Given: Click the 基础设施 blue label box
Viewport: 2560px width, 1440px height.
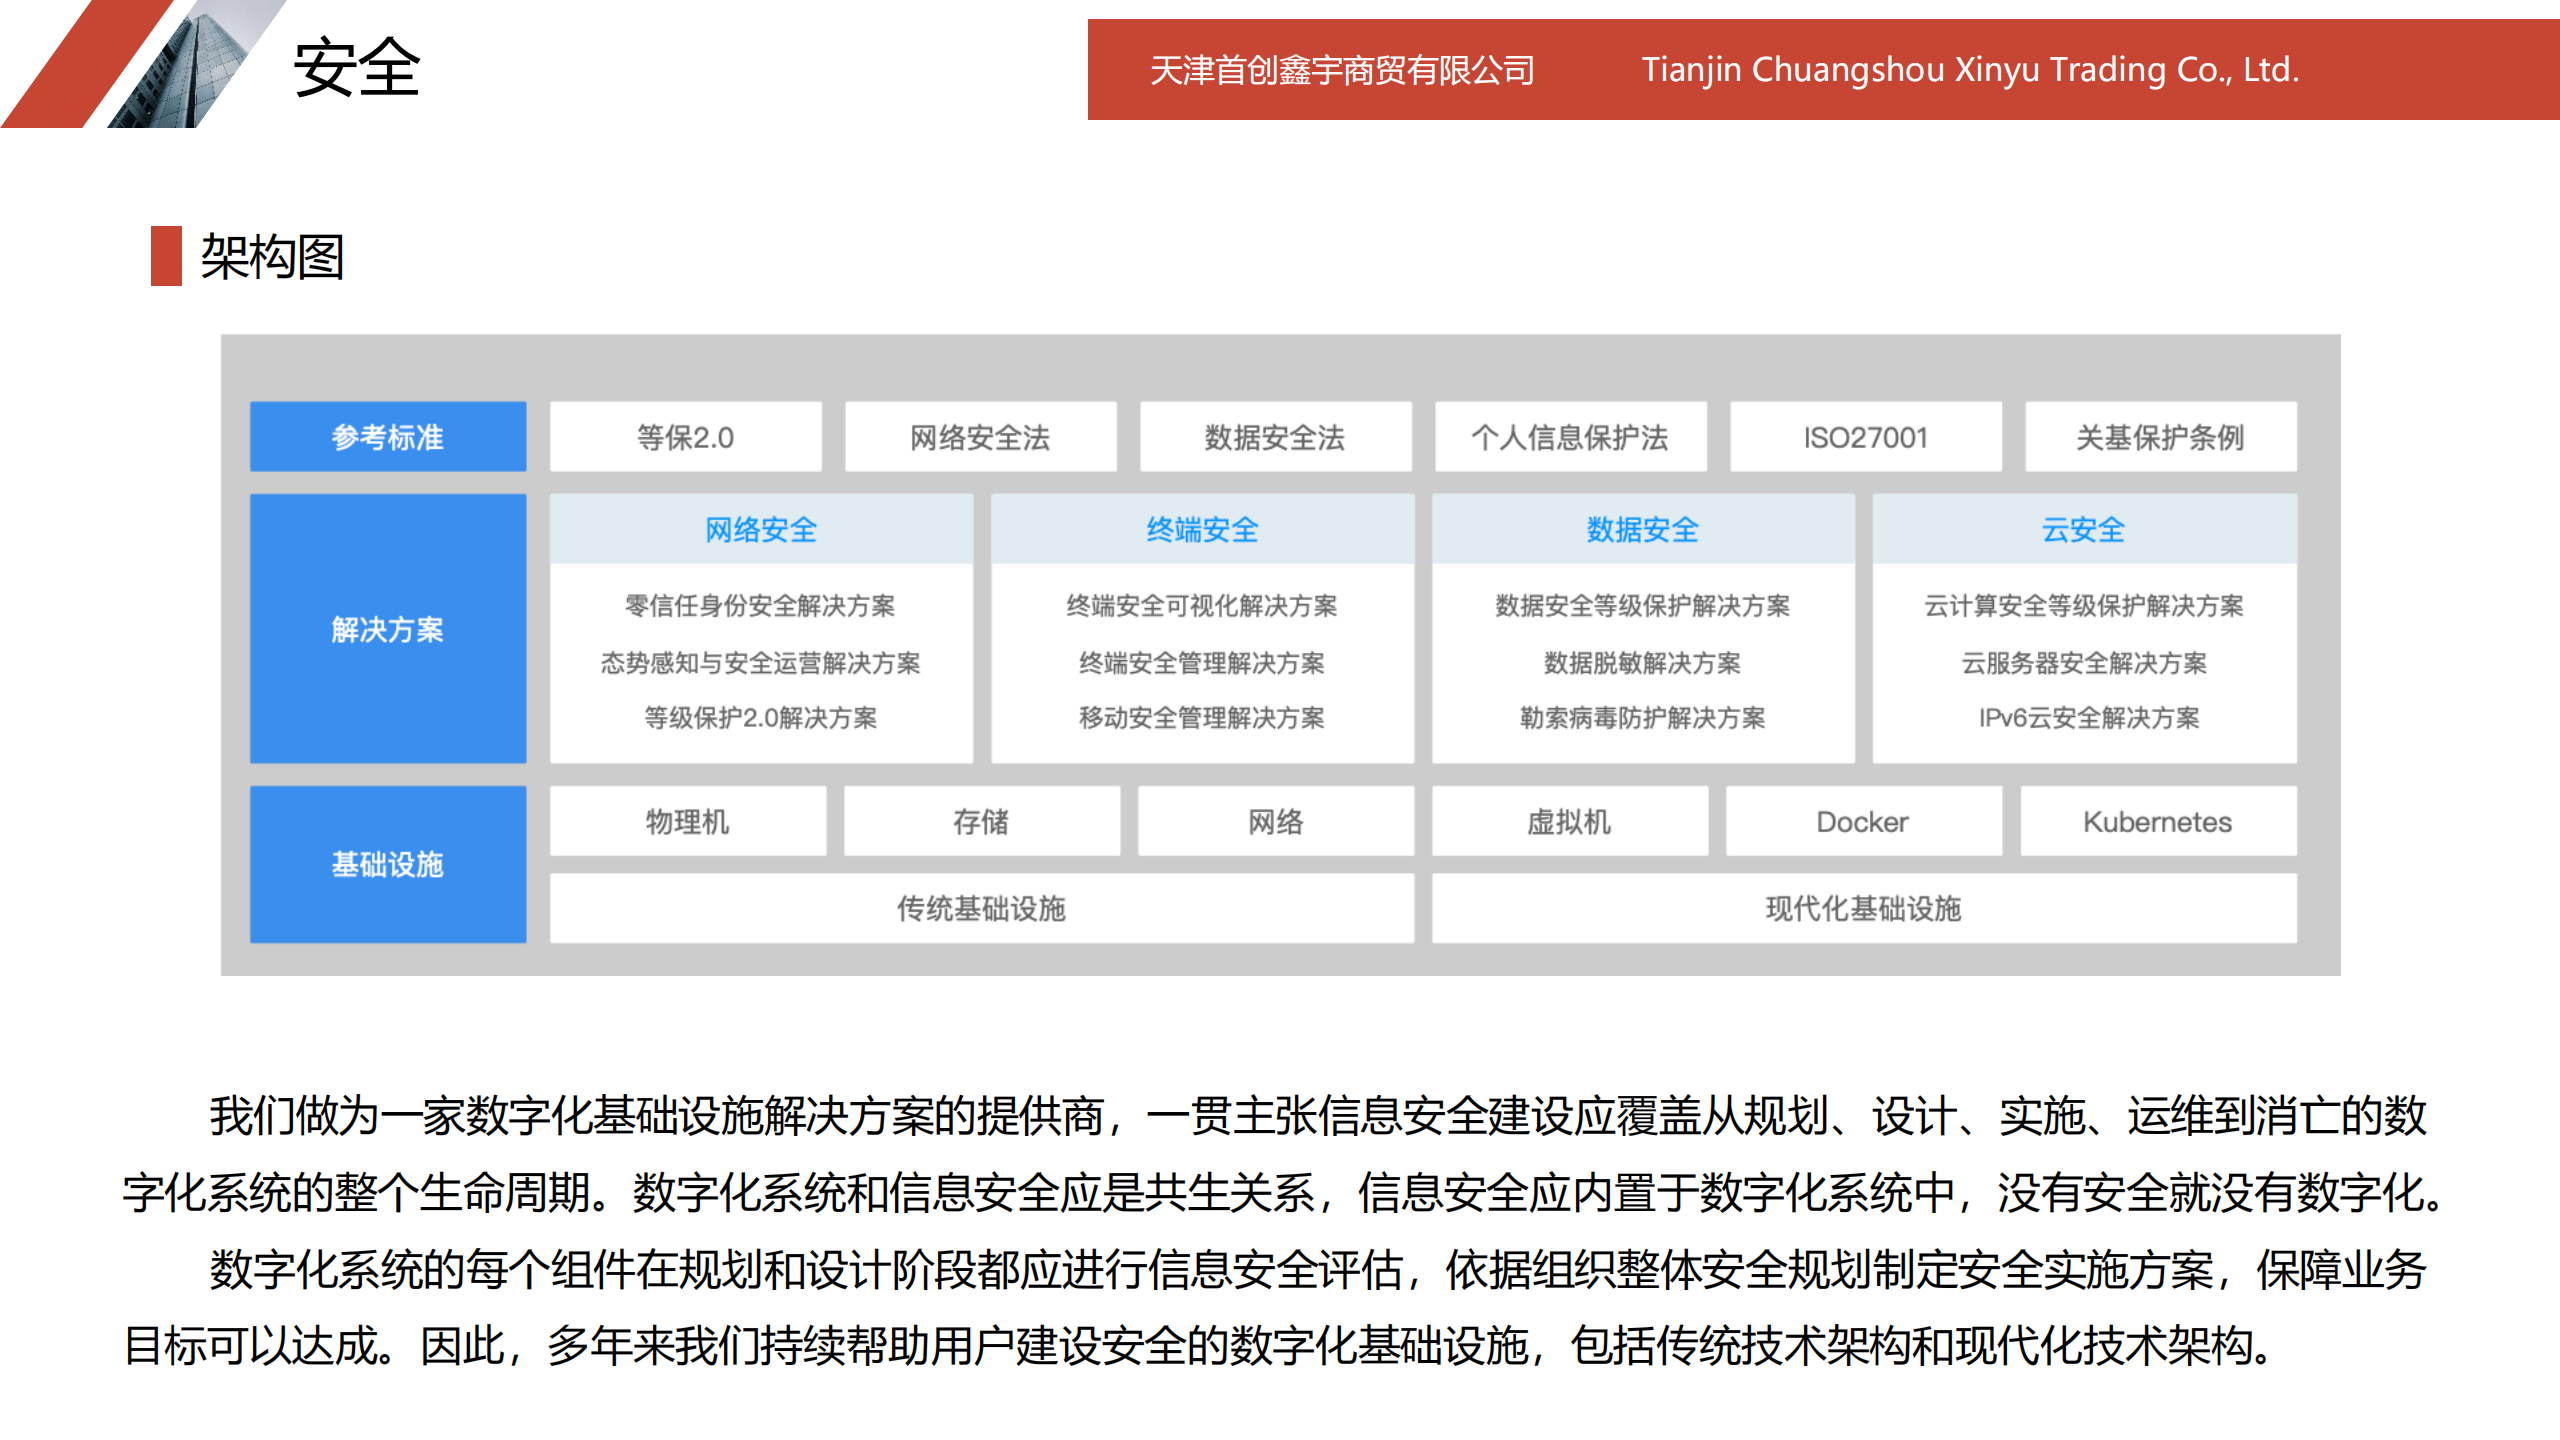Looking at the screenshot, I should 388,864.
